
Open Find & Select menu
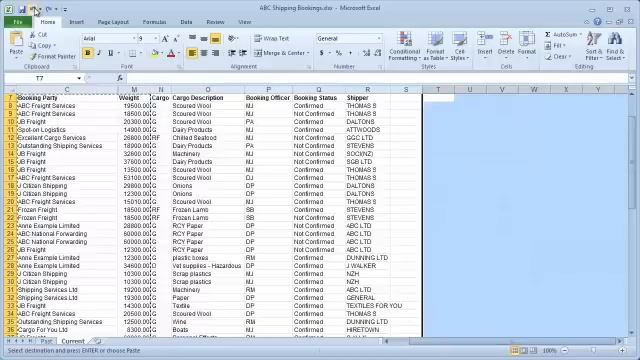point(615,46)
